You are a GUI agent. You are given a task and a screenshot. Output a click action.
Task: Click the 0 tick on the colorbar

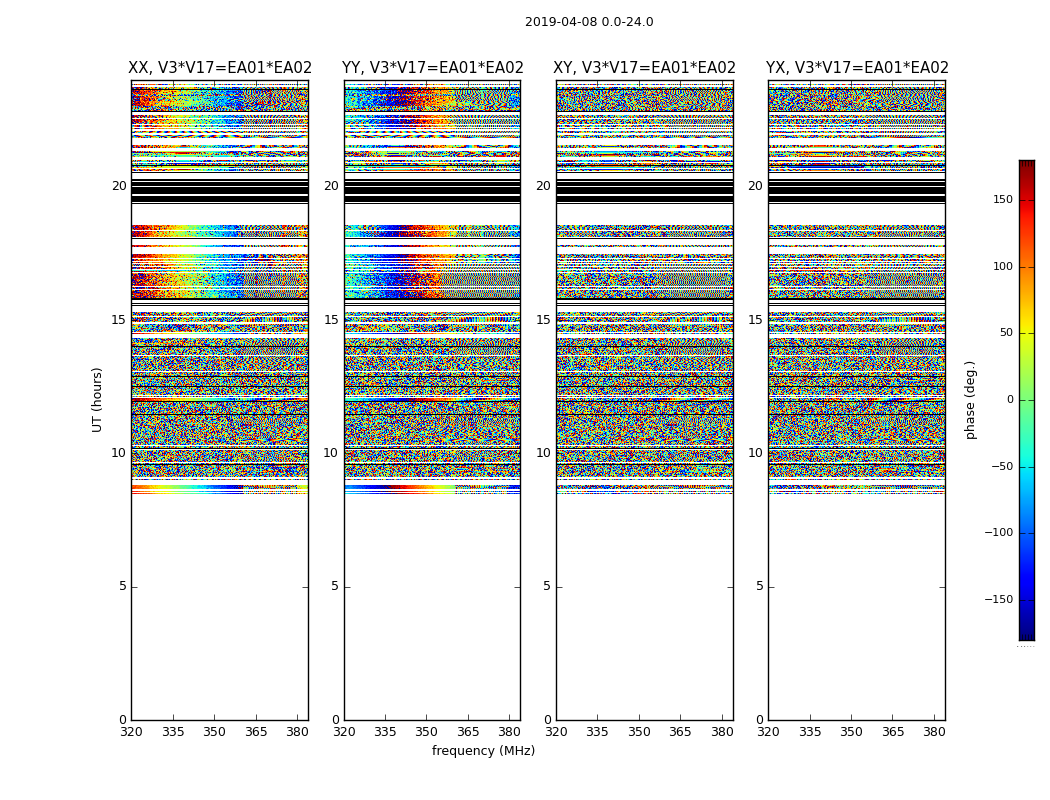pyautogui.click(x=1010, y=400)
